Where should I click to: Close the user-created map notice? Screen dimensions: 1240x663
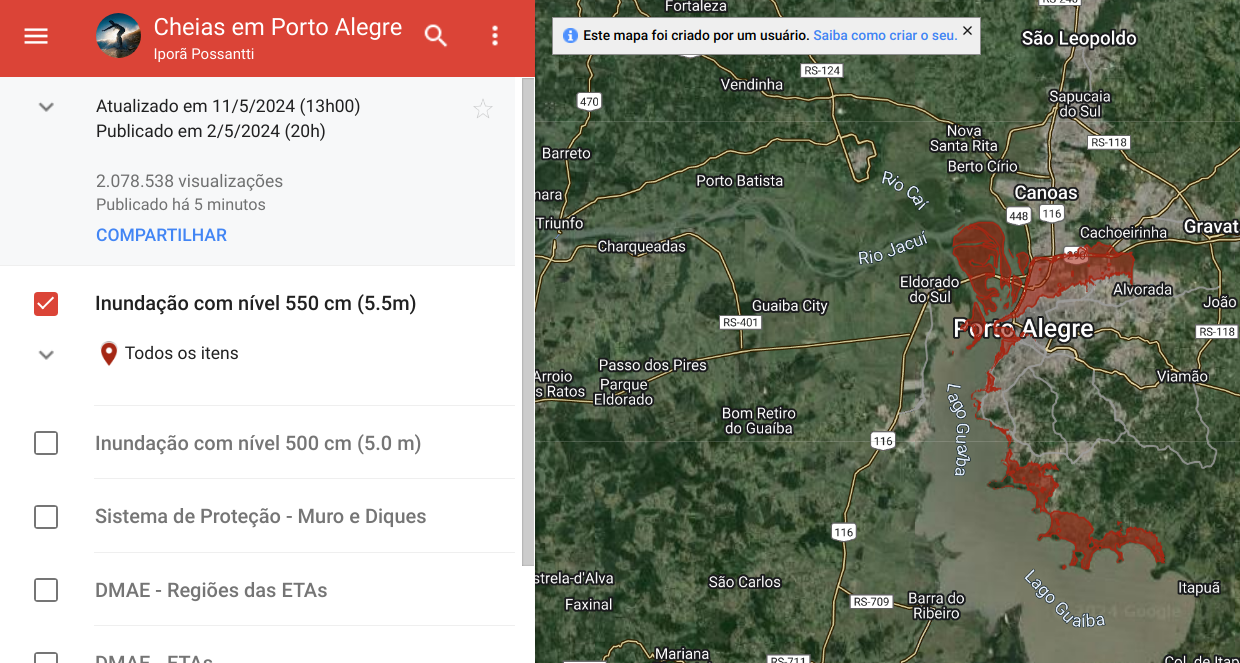click(x=967, y=31)
